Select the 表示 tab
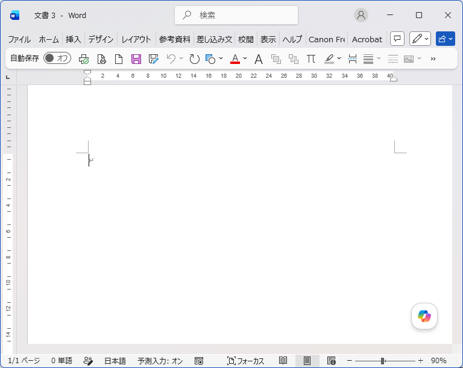The width and height of the screenshot is (463, 368). pyautogui.click(x=268, y=40)
